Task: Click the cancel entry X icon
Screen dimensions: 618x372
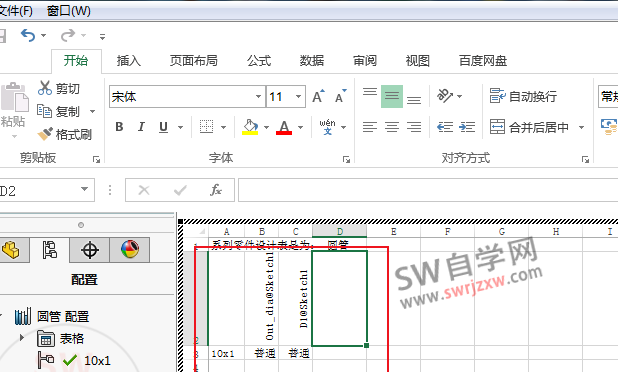Action: point(144,191)
